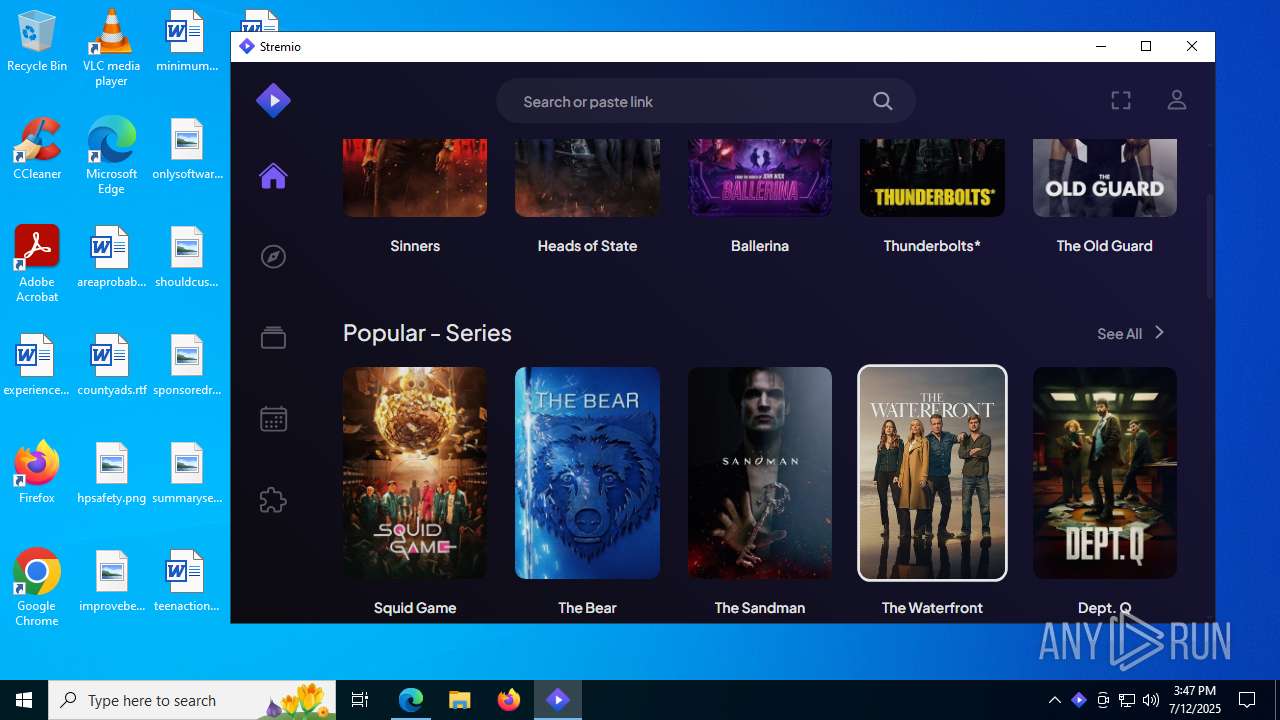Open Task View on the taskbar
The width and height of the screenshot is (1280, 720).
click(360, 700)
